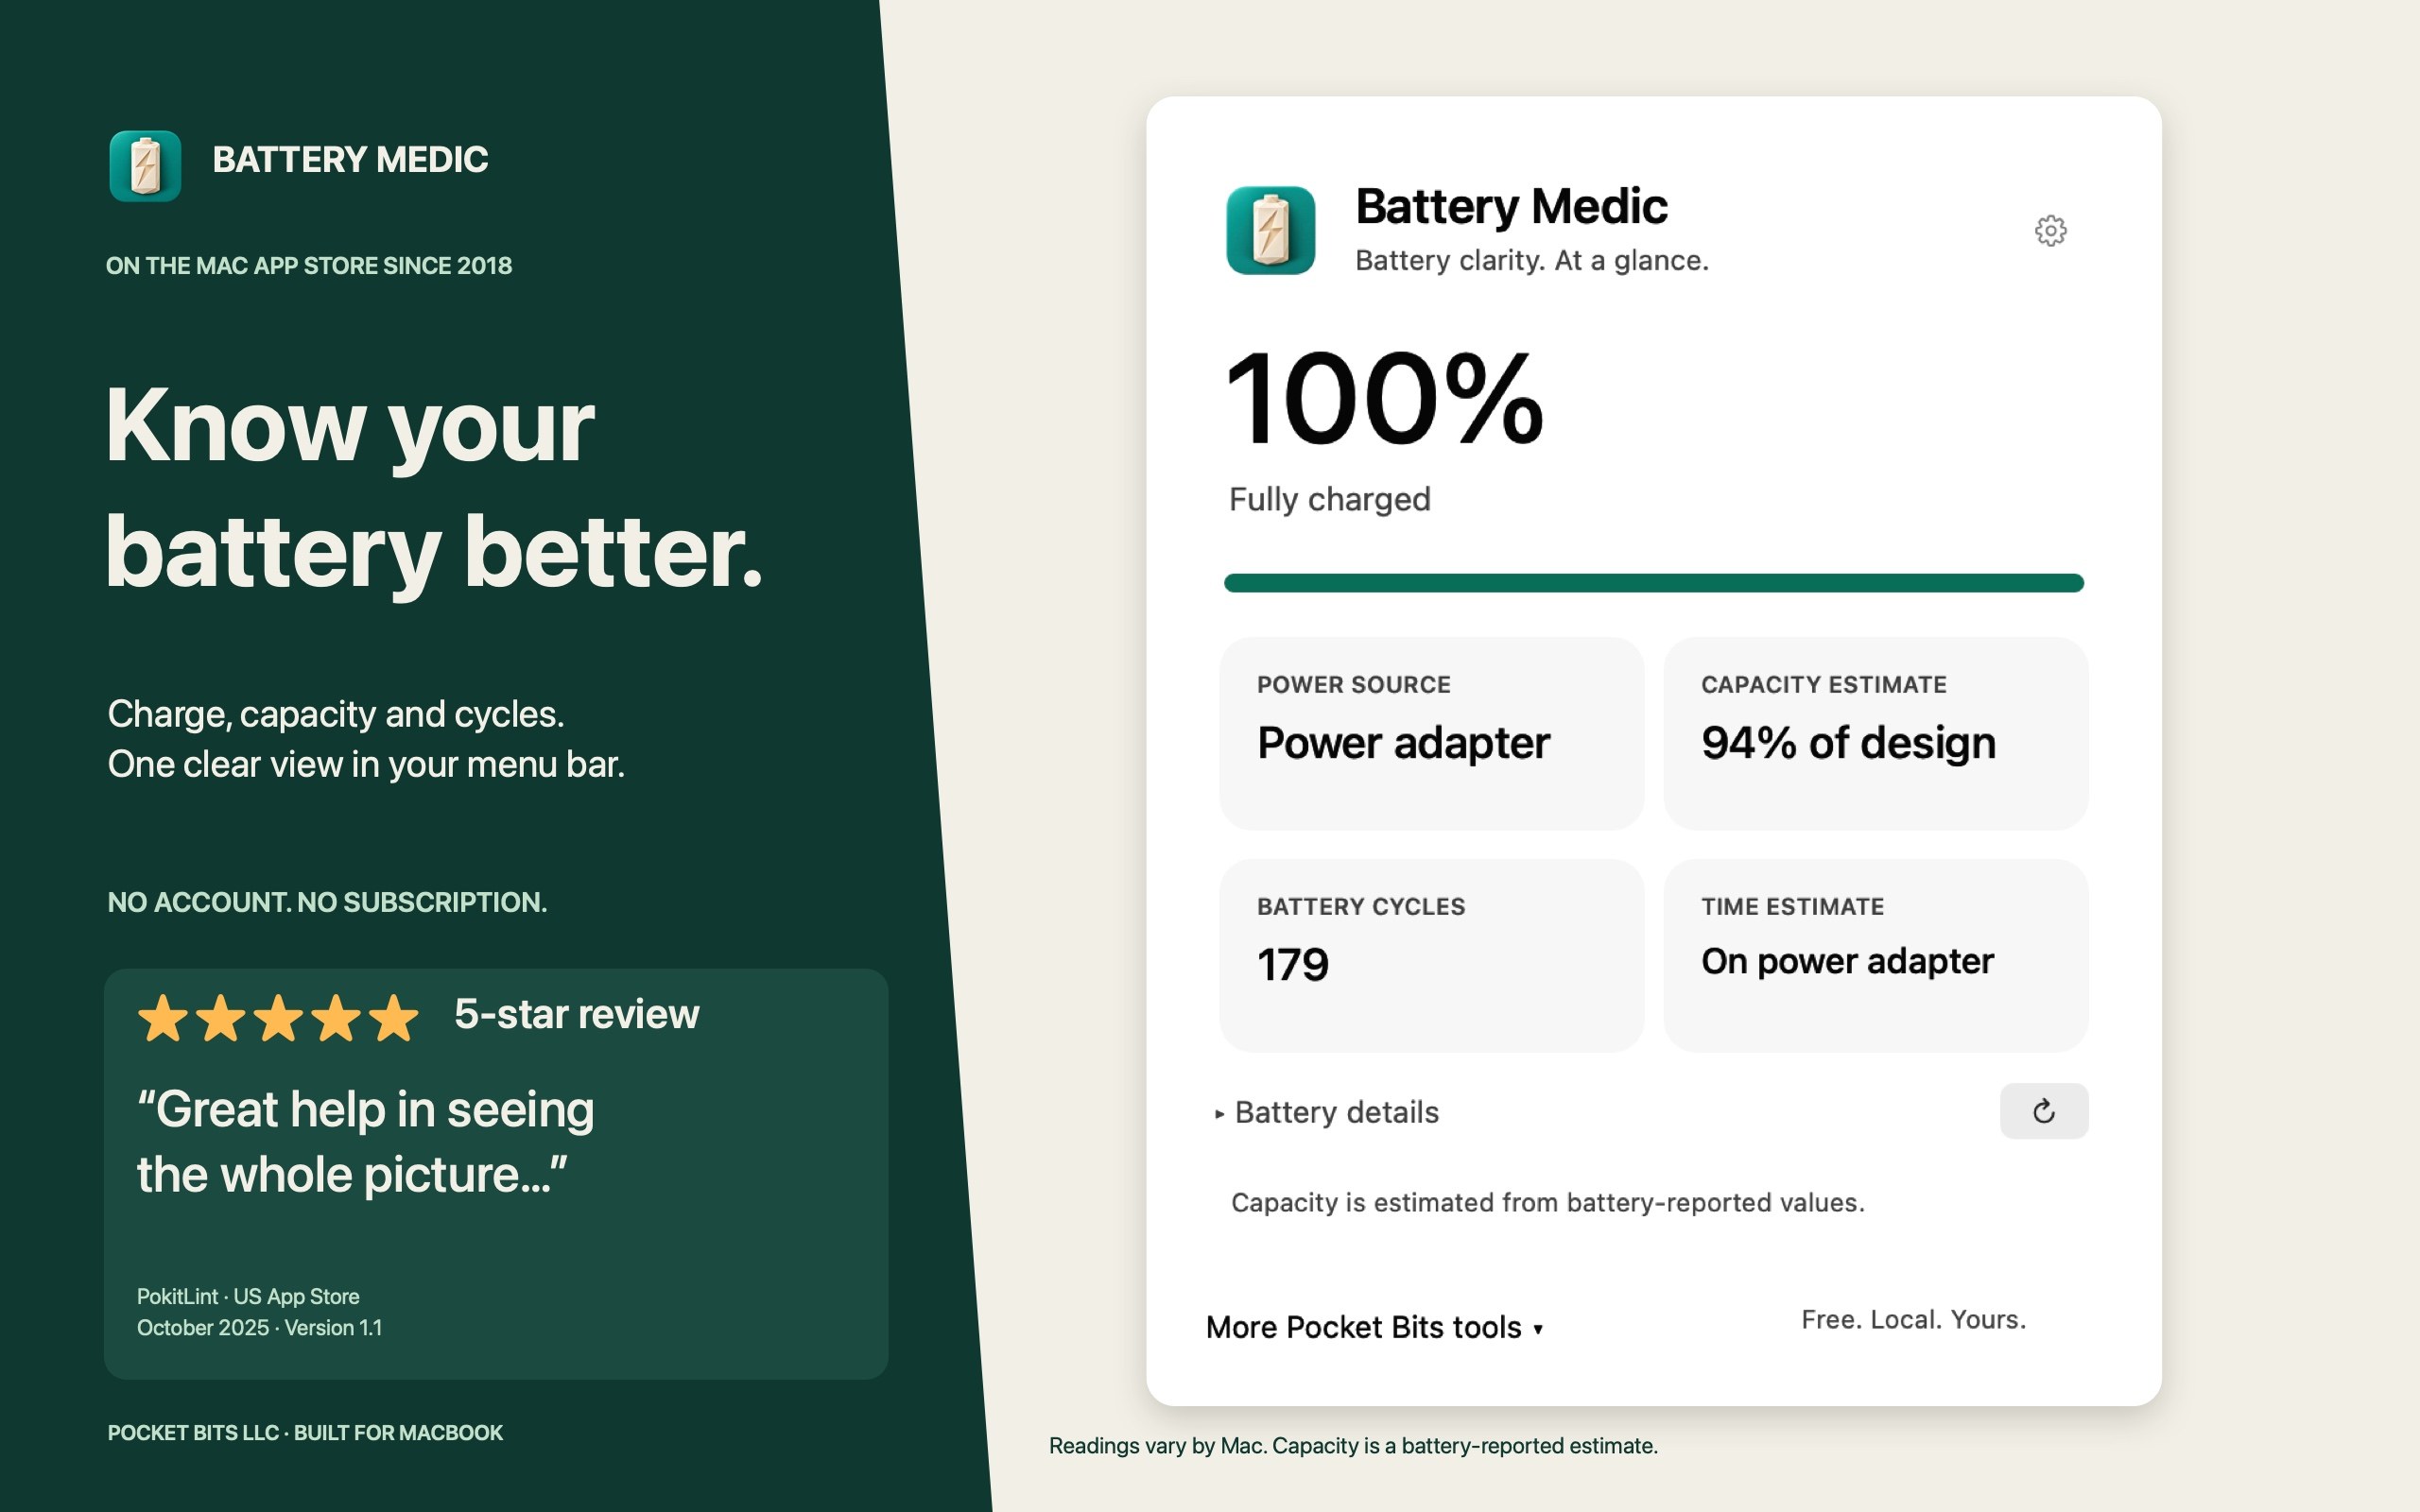Click the five gold review stars
The image size is (2420, 1512).
coord(278,1018)
